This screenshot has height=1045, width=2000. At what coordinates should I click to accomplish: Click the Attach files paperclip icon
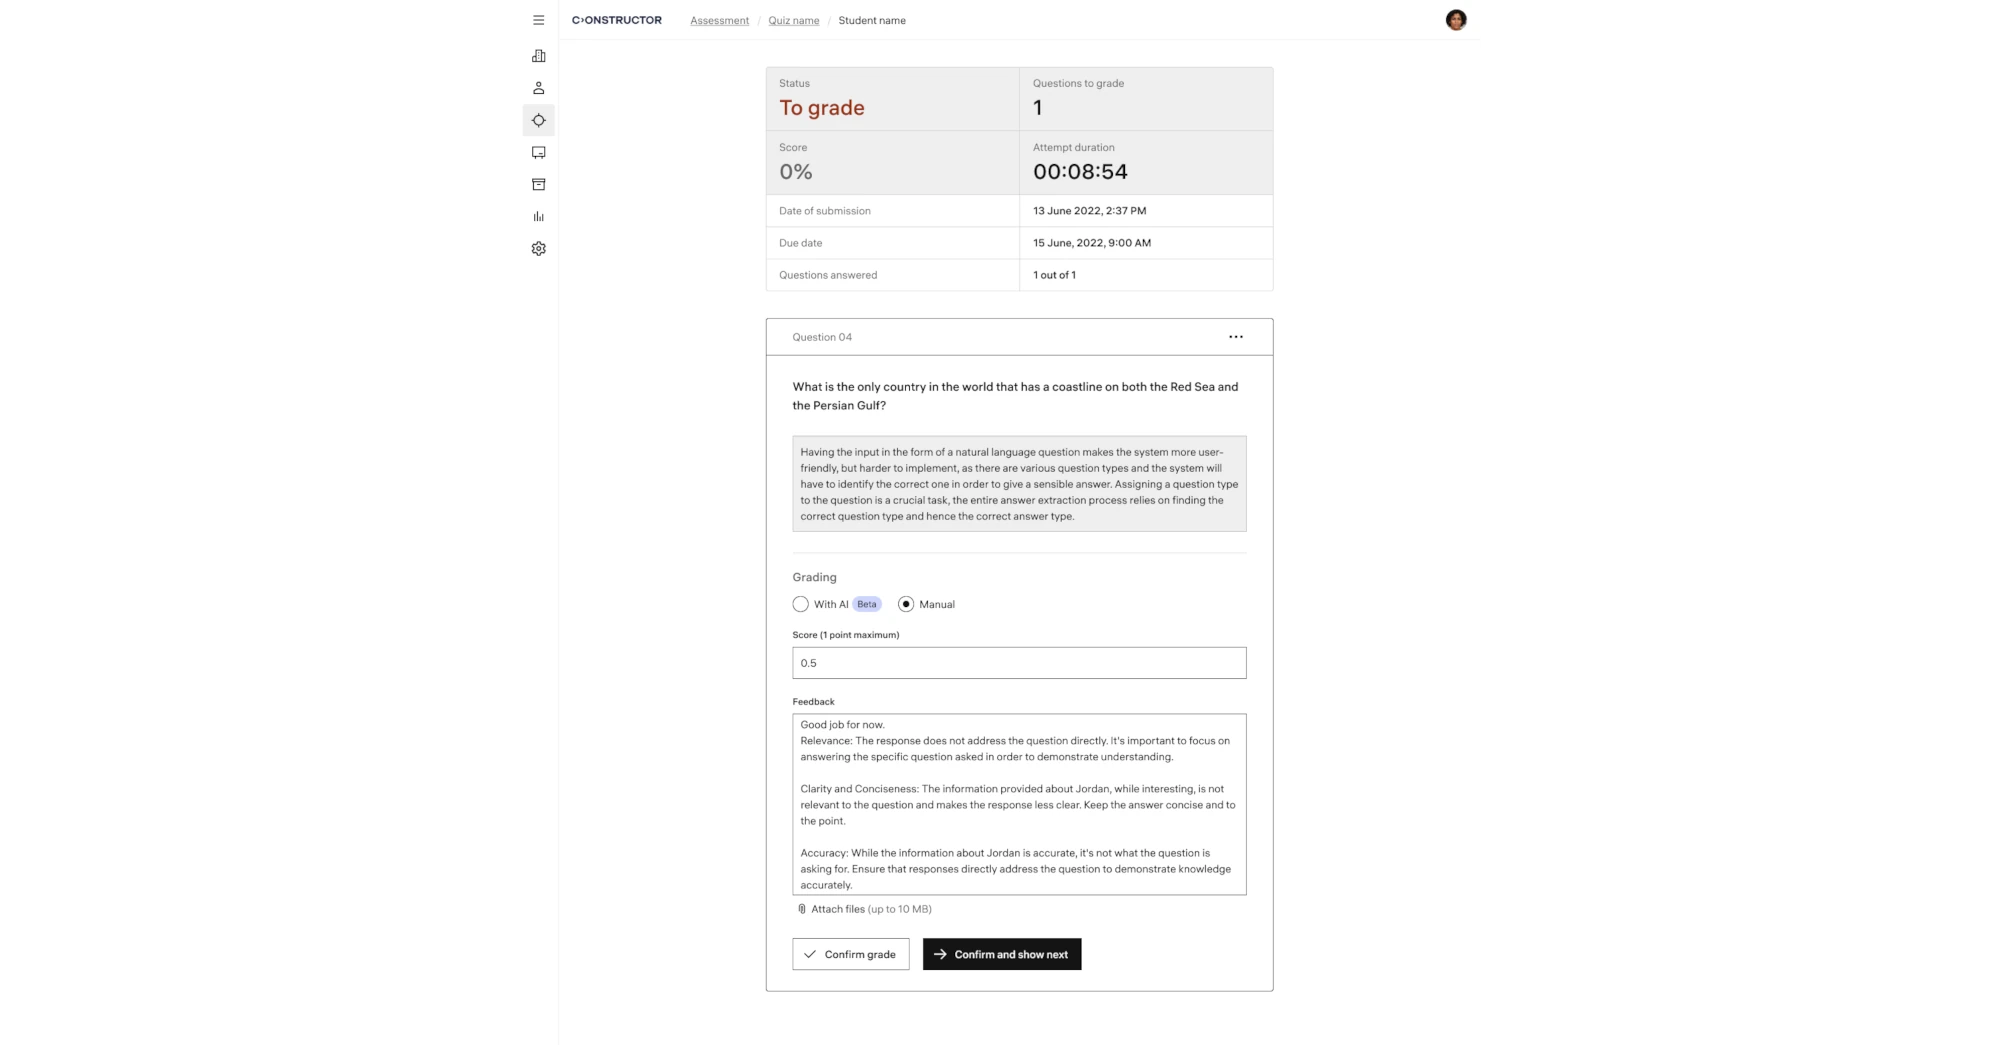click(x=800, y=909)
